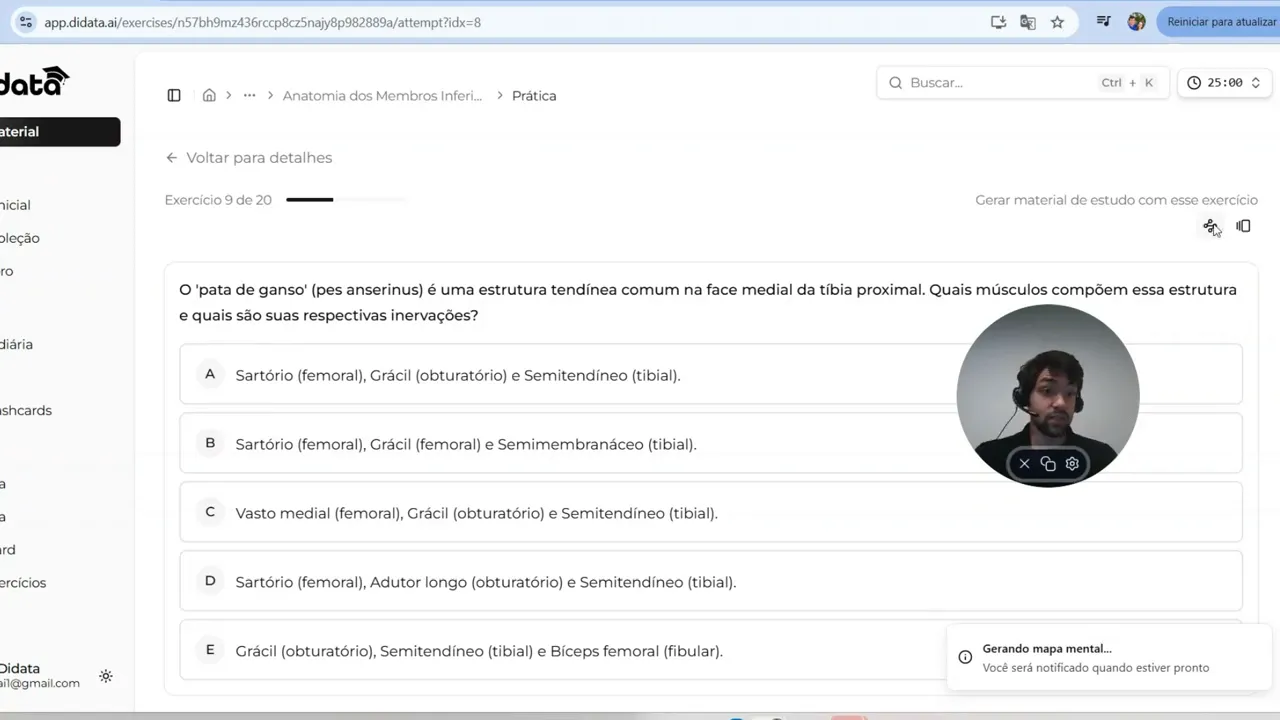Adjust timer with the up-down stepper arrows
This screenshot has height=720, width=1280.
(1255, 83)
